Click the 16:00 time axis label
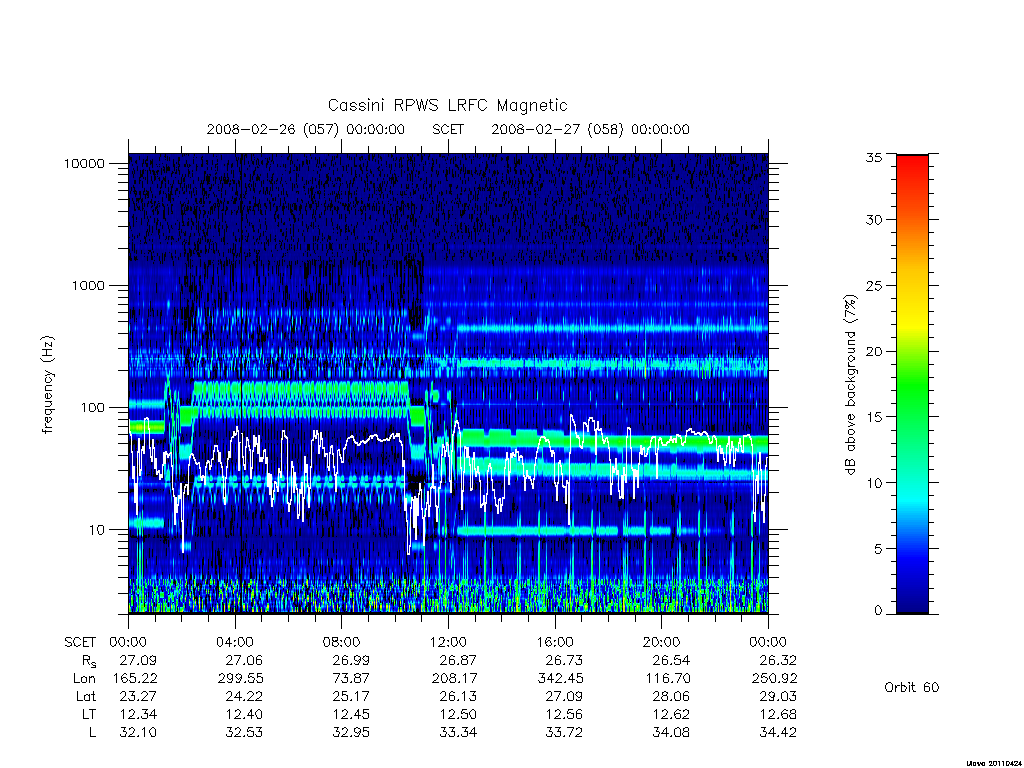Screen dimensions: 1024x768 coord(555,642)
